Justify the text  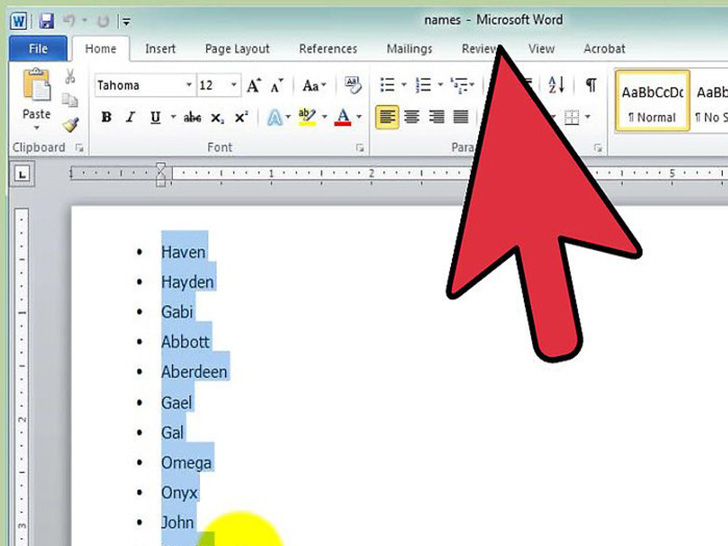[x=461, y=117]
